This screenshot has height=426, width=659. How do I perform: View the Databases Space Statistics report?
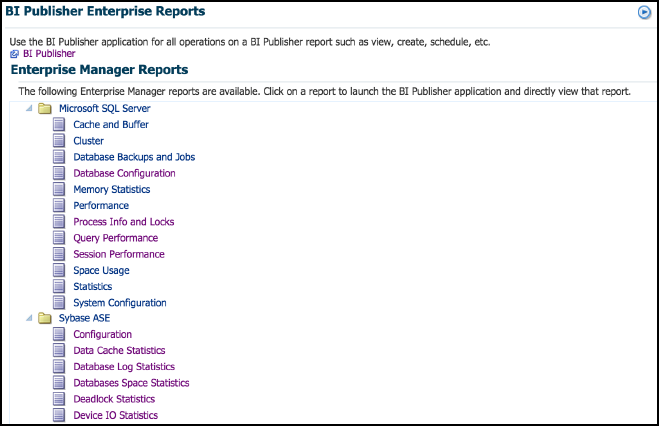click(131, 383)
